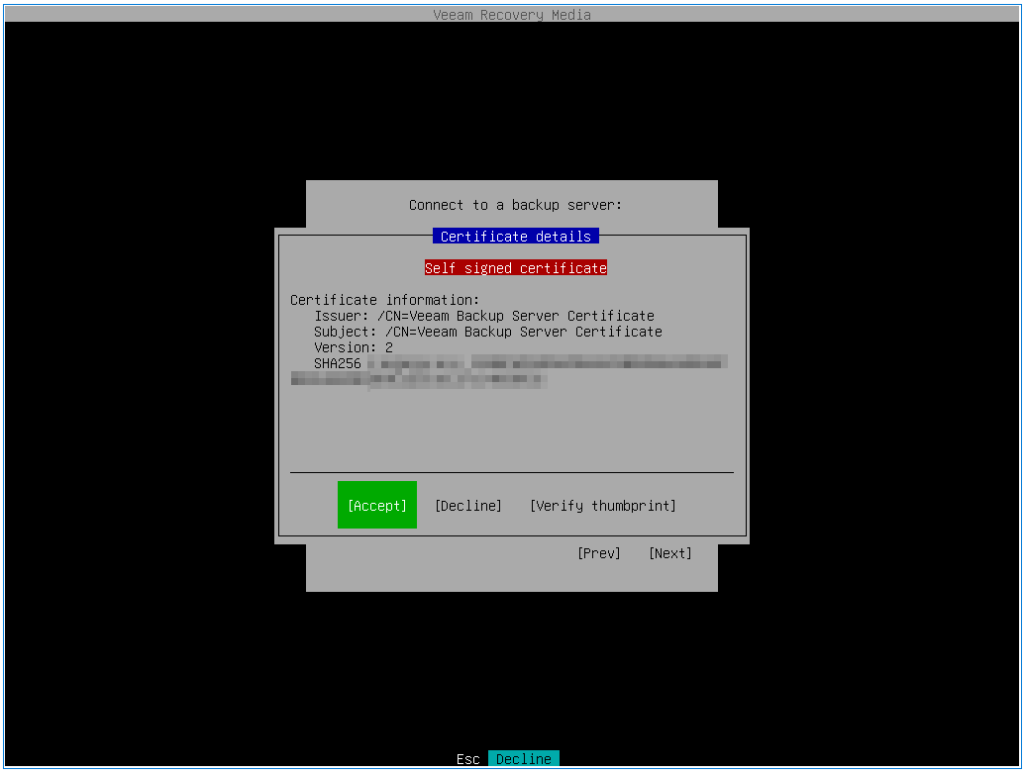The image size is (1024, 774).
Task: Click the SHA256 label
Action: click(x=338, y=363)
